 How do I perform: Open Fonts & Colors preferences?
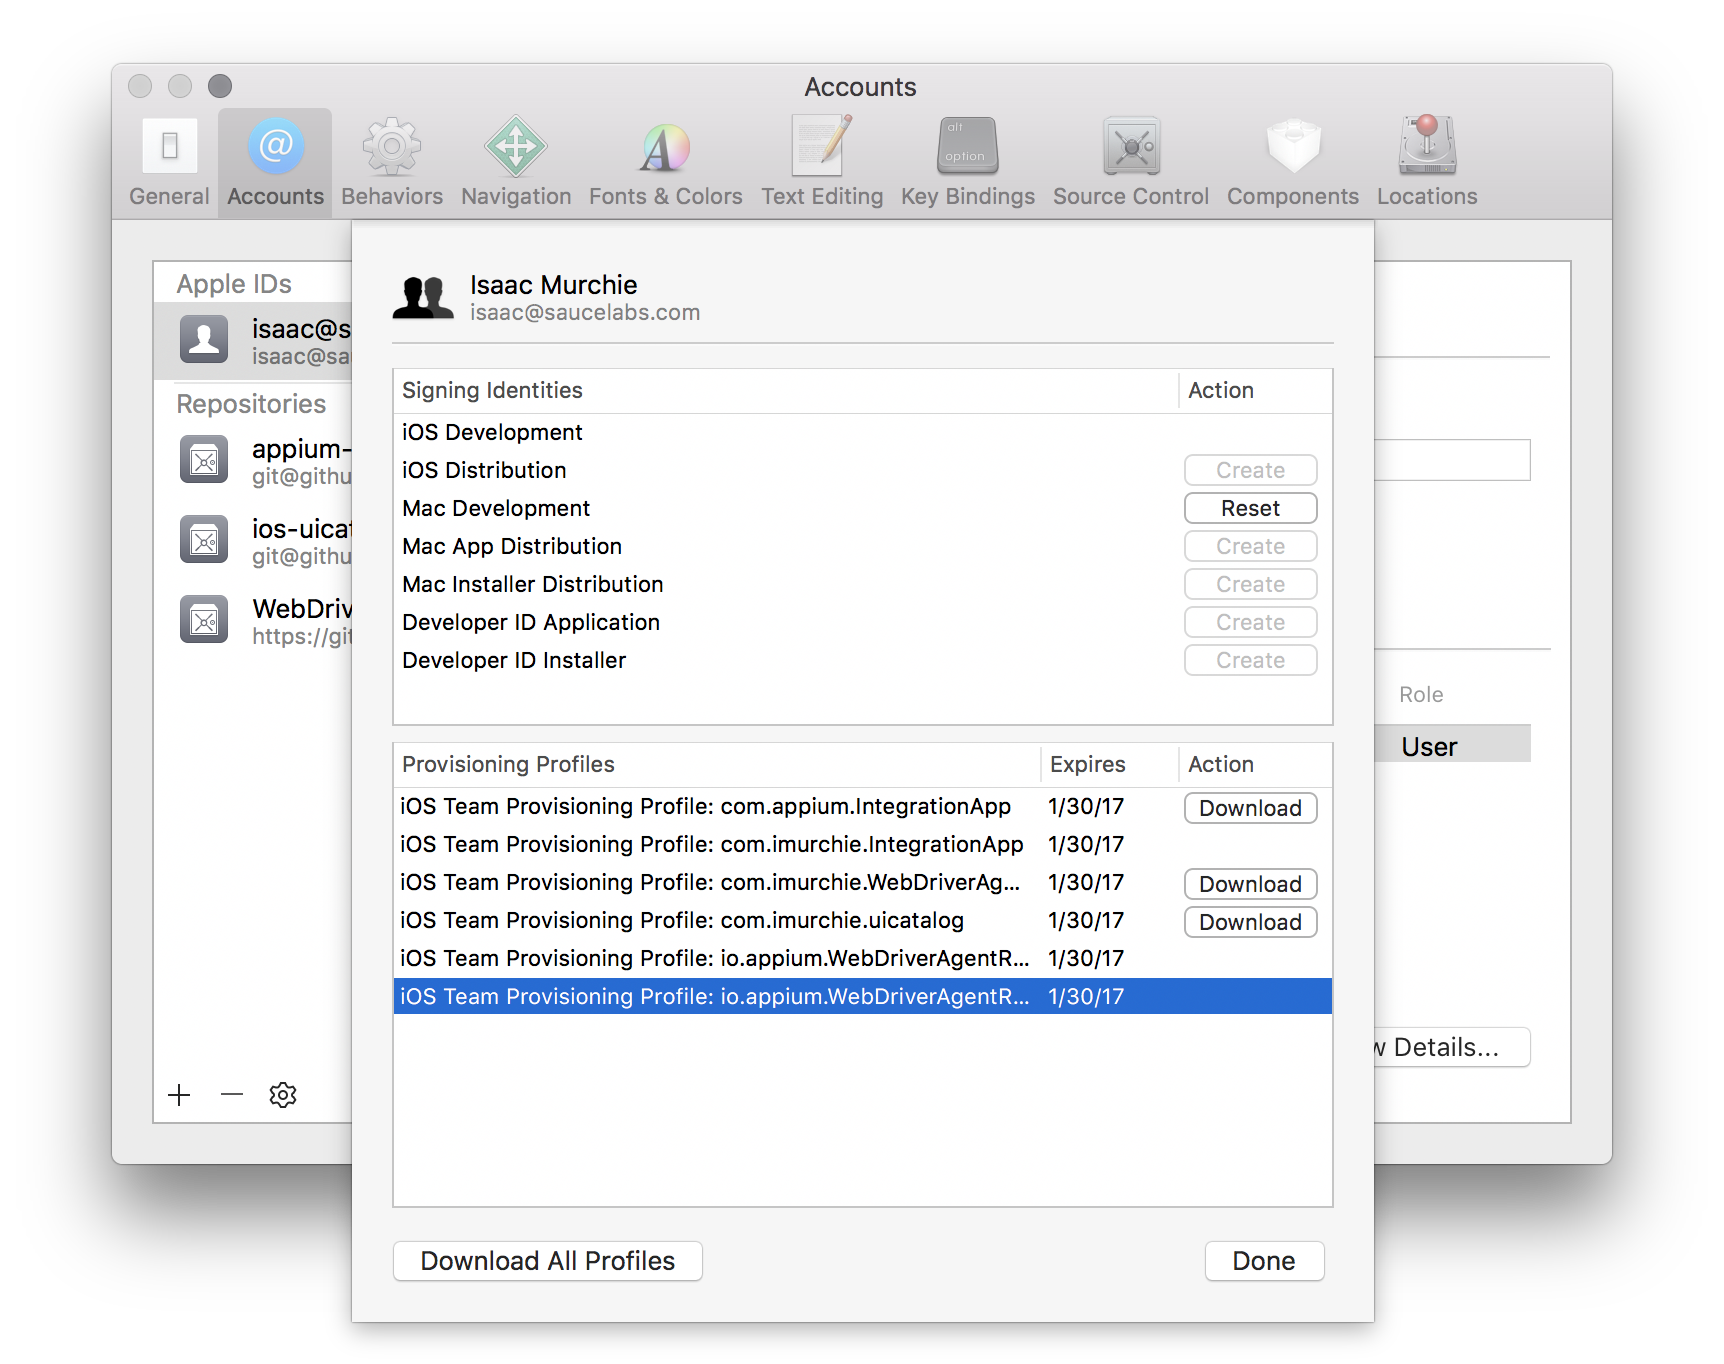click(664, 160)
